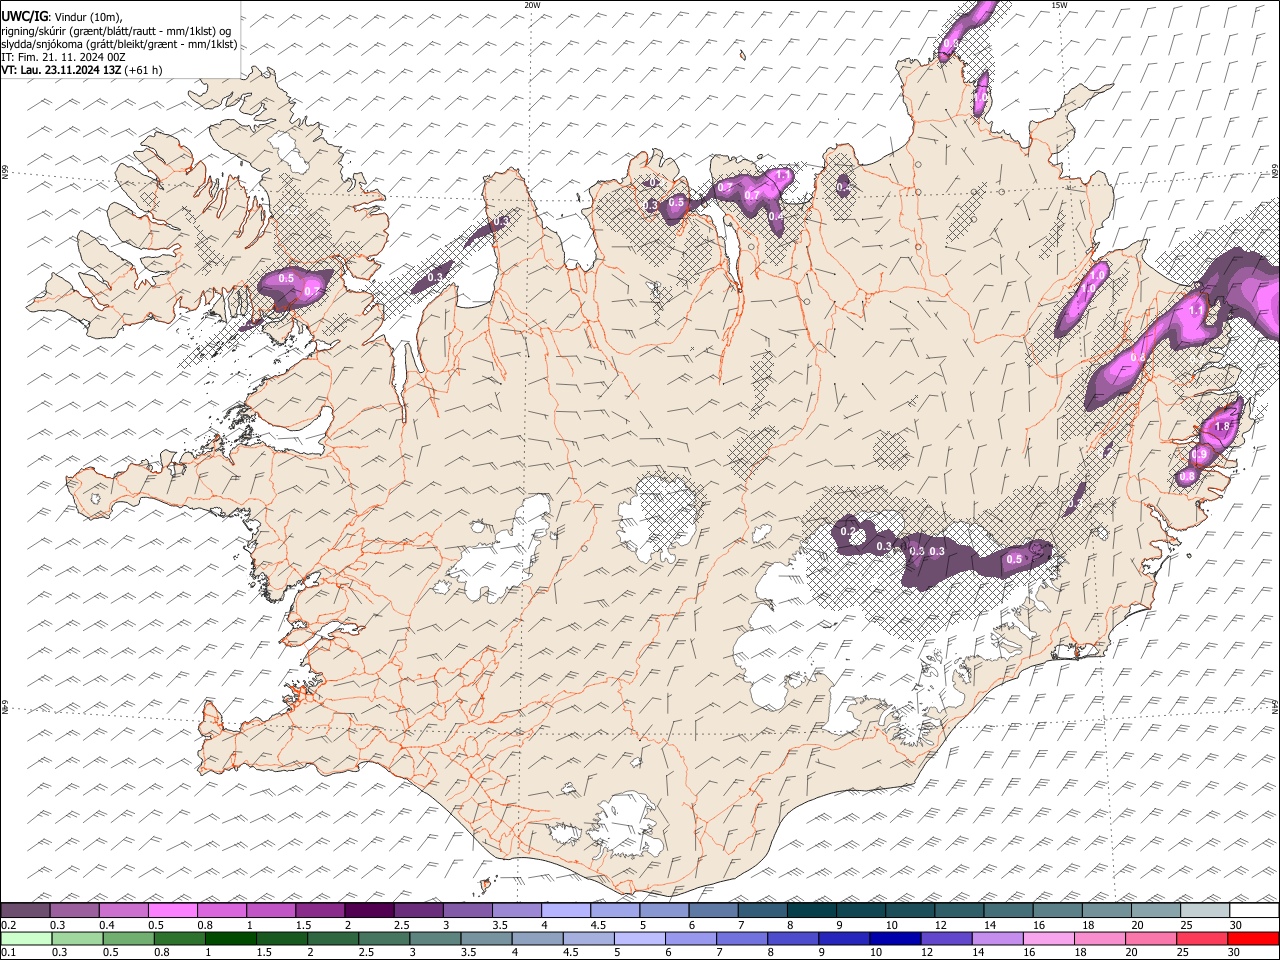Choose the pale grey 25 swatch in the top legend
Viewport: 1280px width, 960px height.
point(1204,910)
